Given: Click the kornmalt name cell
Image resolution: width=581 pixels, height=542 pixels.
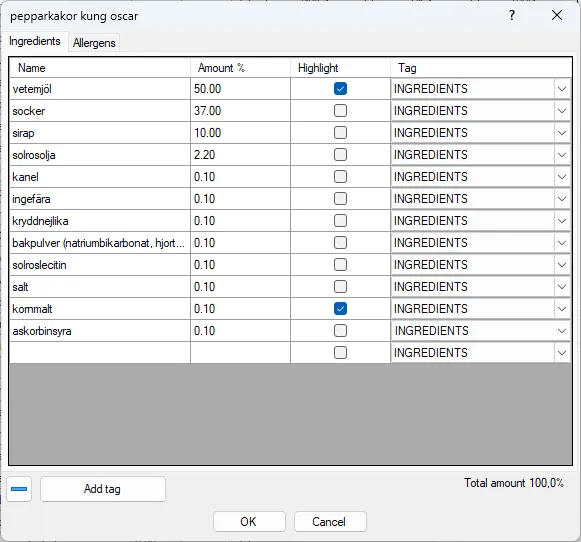Looking at the screenshot, I should 100,309.
